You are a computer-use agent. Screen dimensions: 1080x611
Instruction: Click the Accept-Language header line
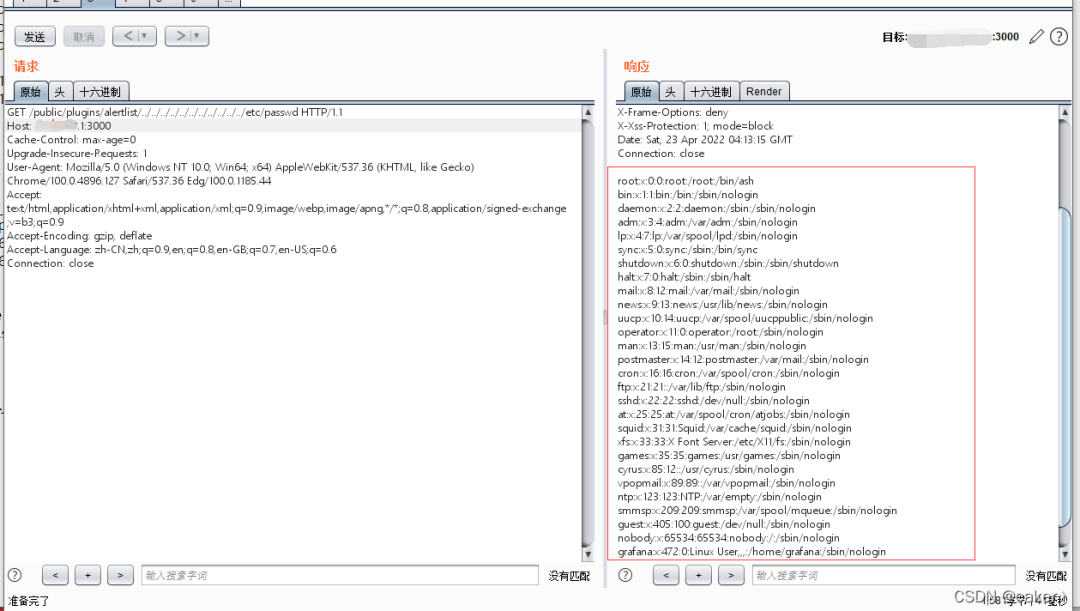172,249
